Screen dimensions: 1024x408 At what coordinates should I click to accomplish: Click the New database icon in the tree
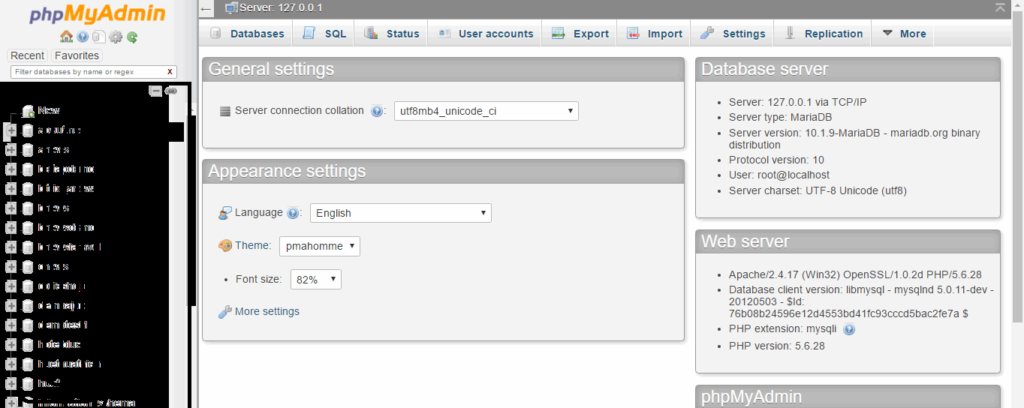click(x=28, y=111)
